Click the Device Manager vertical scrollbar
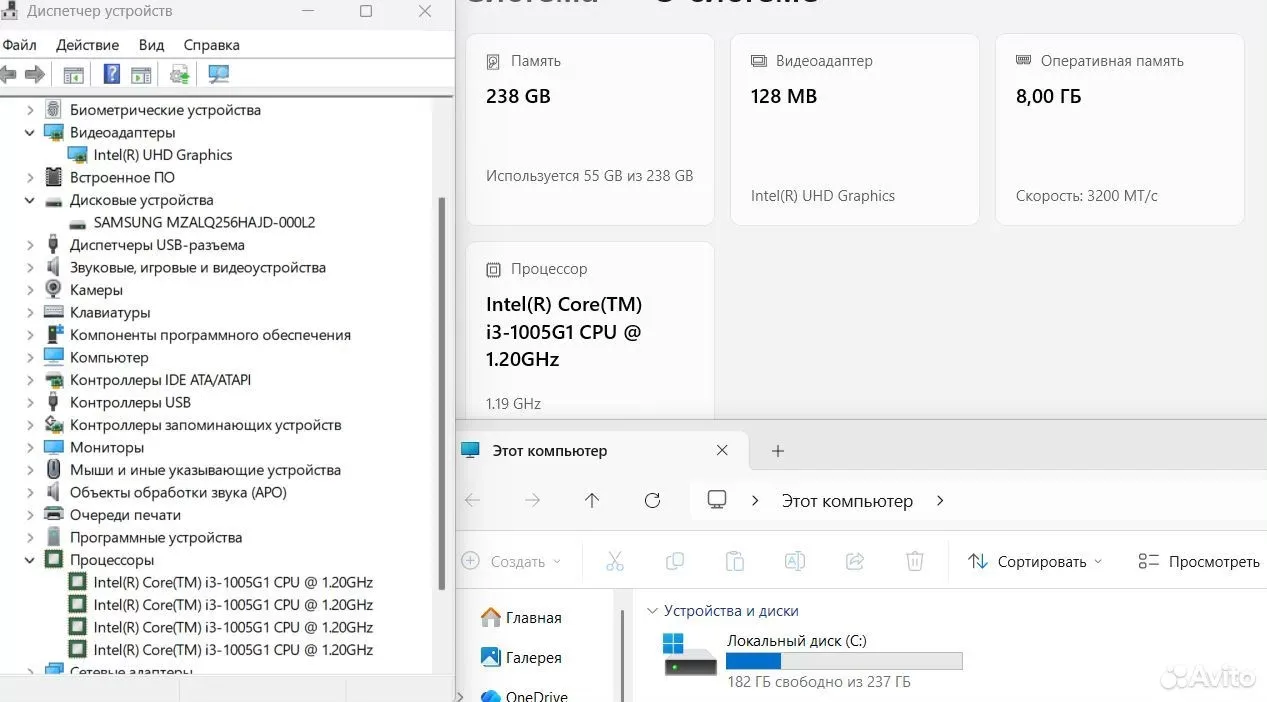1267x702 pixels. pos(442,391)
